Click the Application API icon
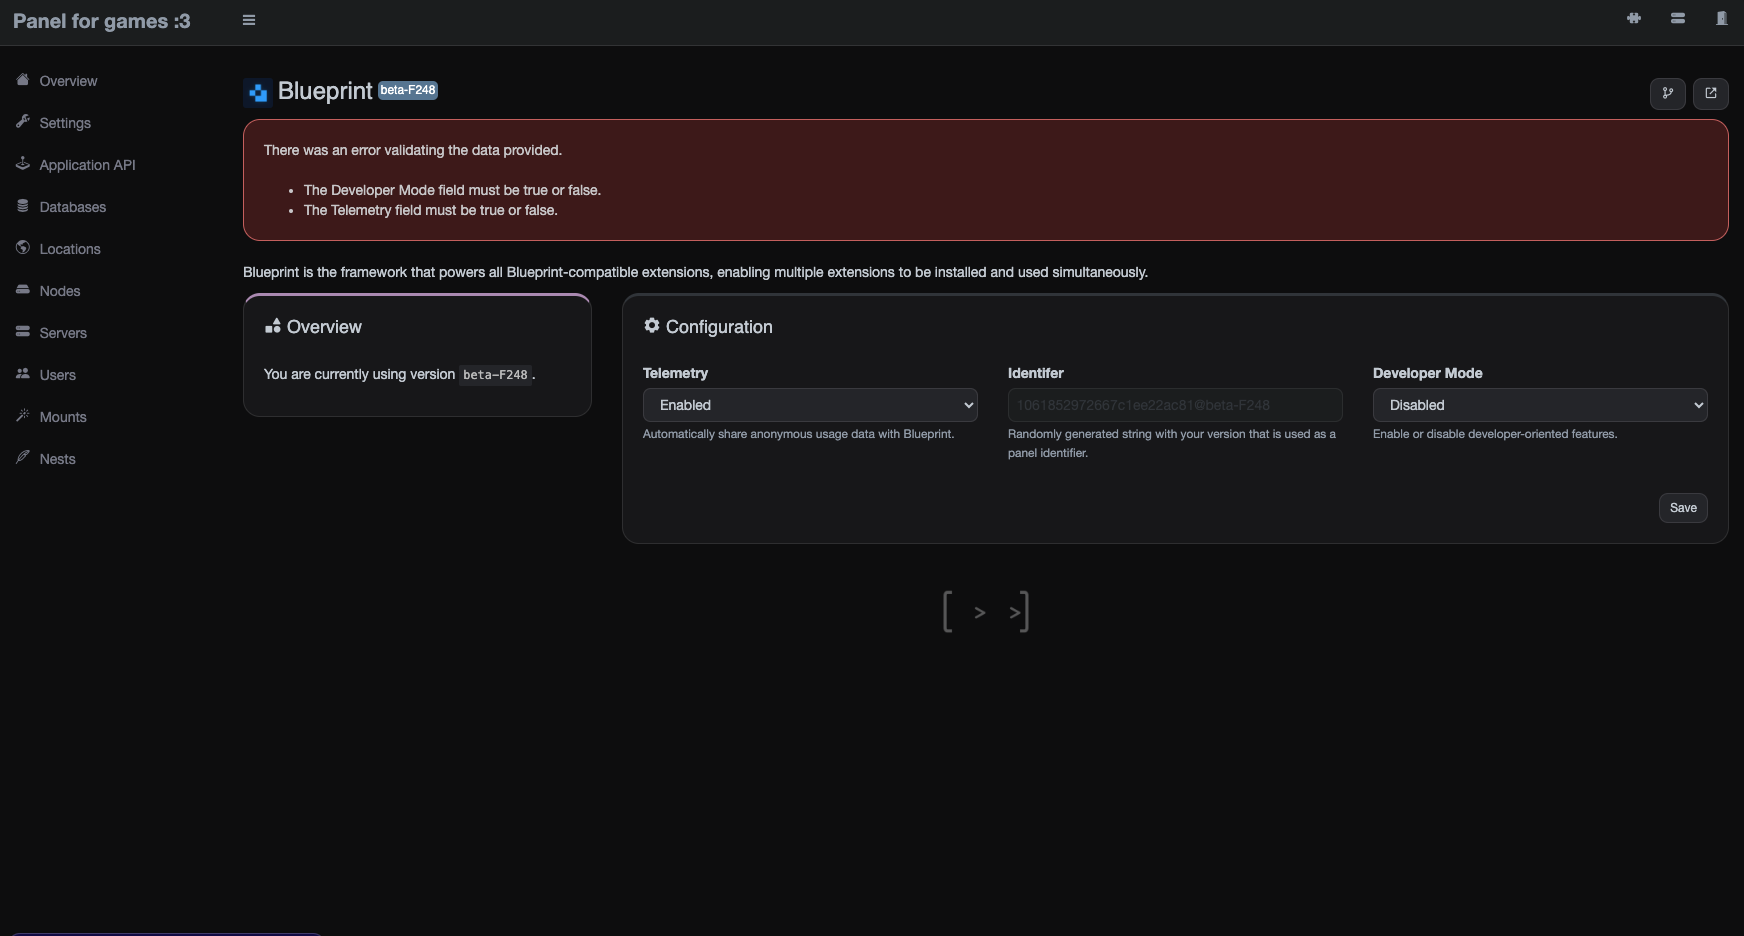Viewport: 1744px width, 936px height. point(23,164)
